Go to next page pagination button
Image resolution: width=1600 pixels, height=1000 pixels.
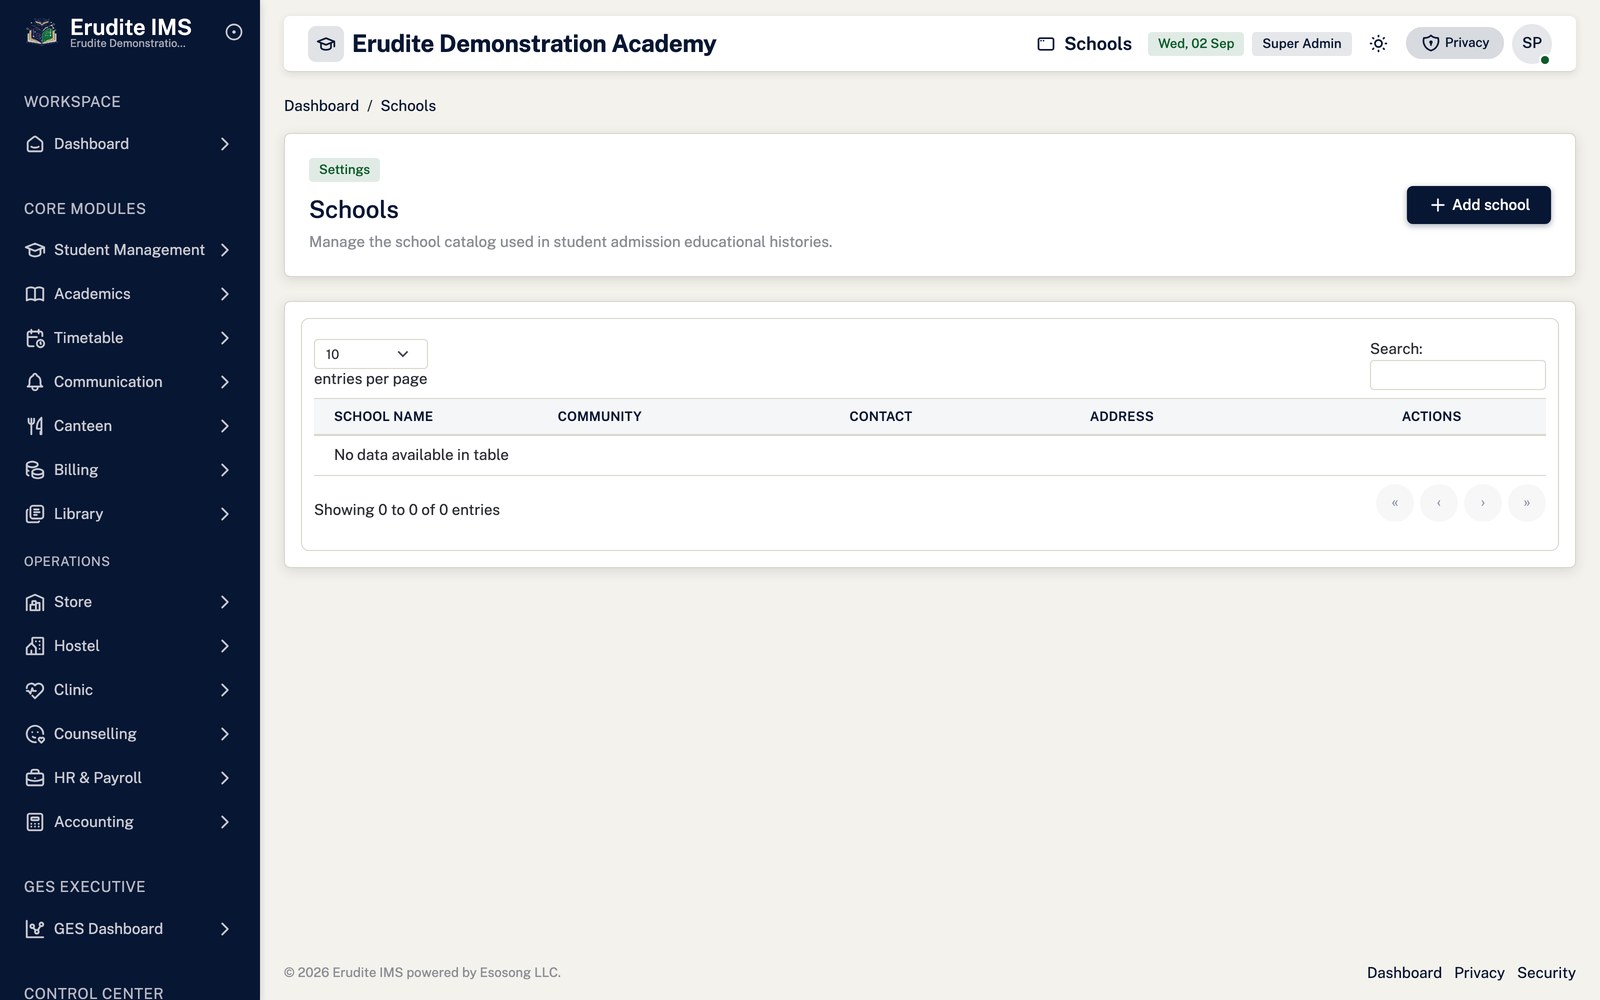tap(1482, 503)
